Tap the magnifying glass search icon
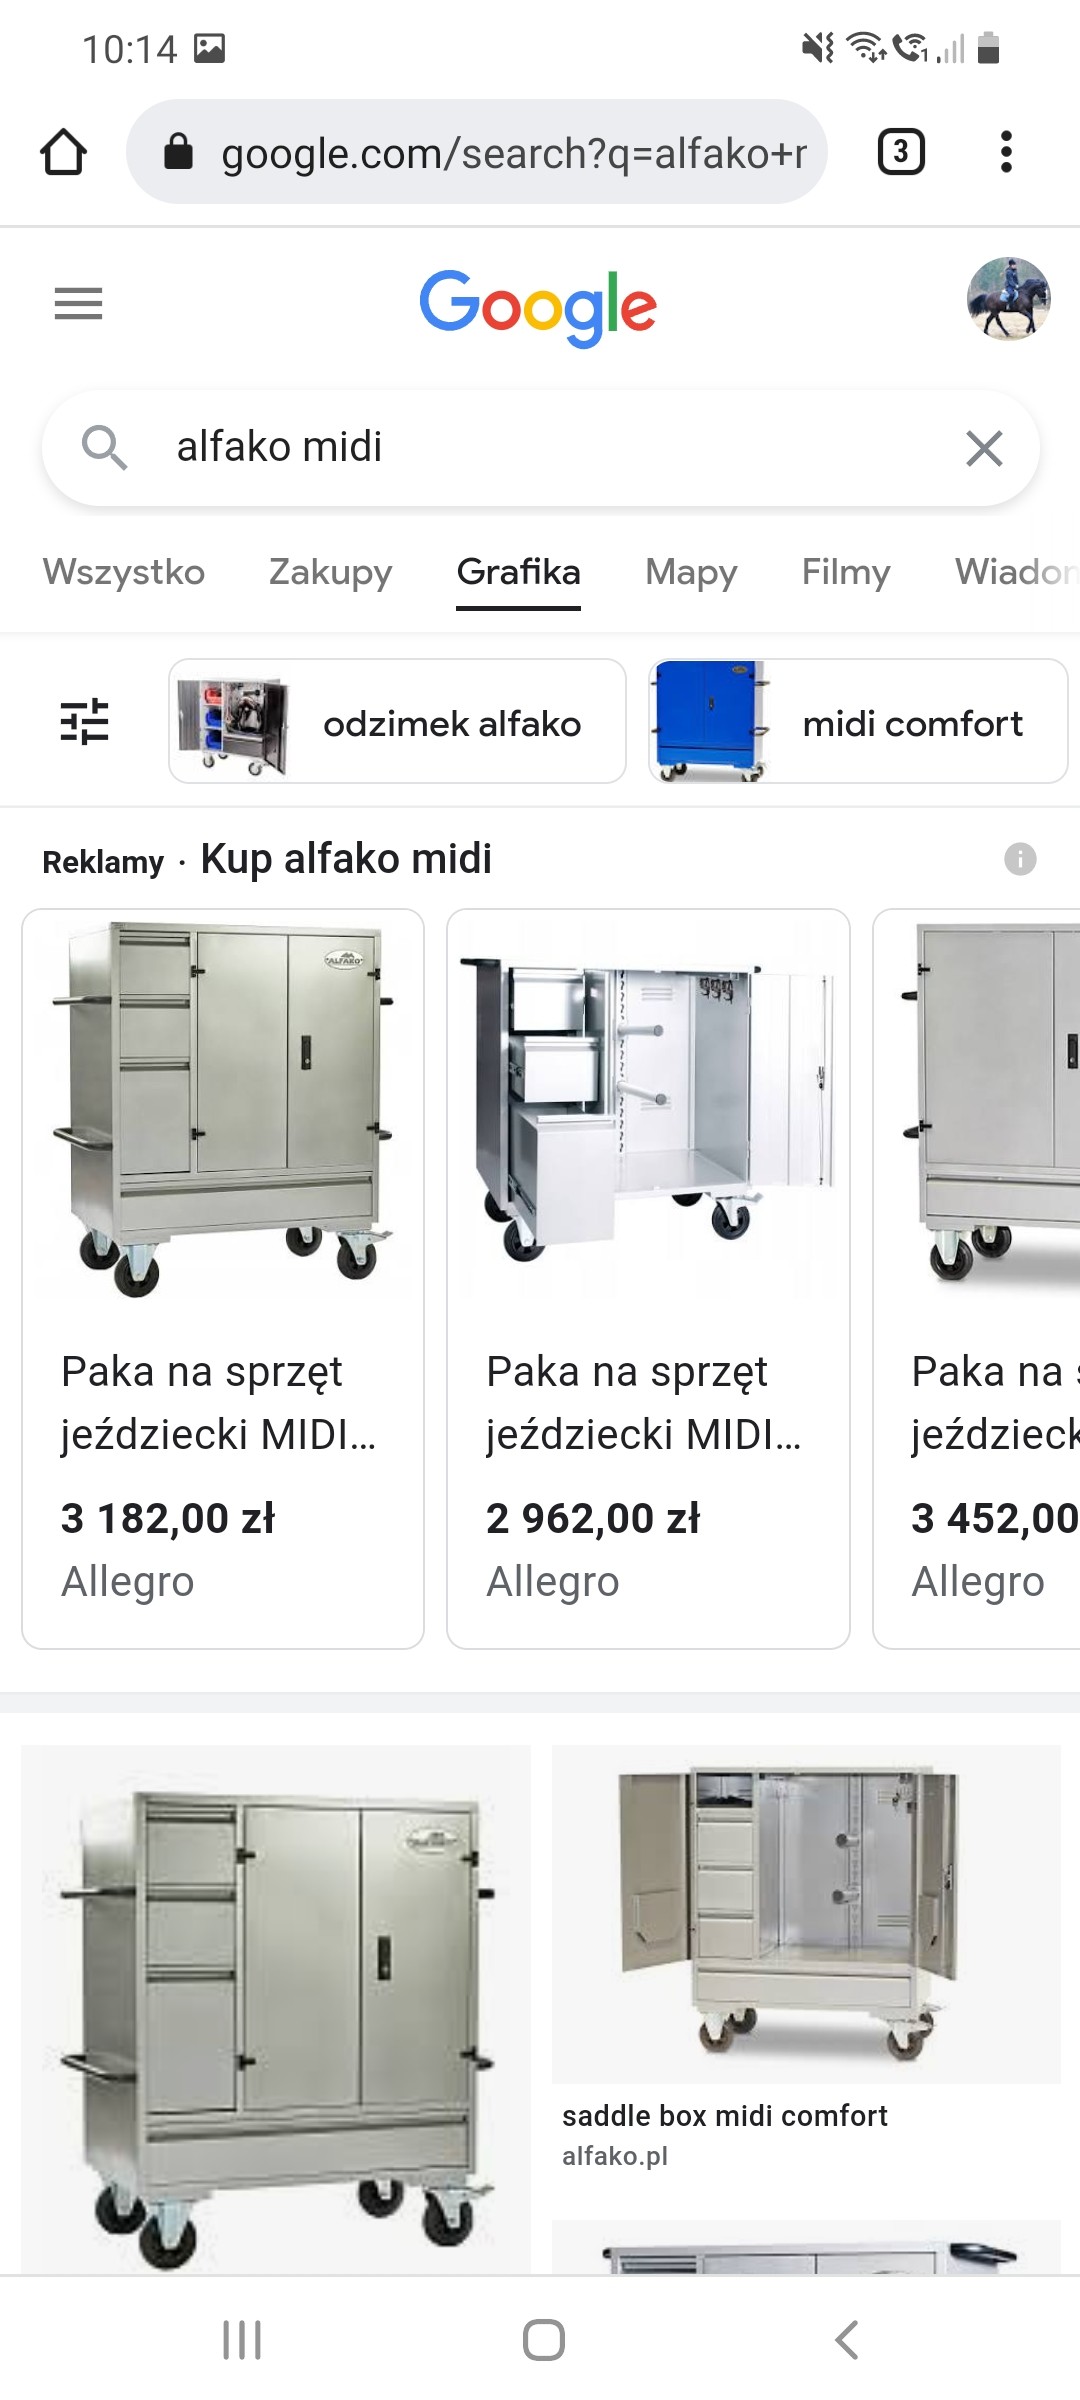The height and width of the screenshot is (2400, 1080). tap(104, 447)
